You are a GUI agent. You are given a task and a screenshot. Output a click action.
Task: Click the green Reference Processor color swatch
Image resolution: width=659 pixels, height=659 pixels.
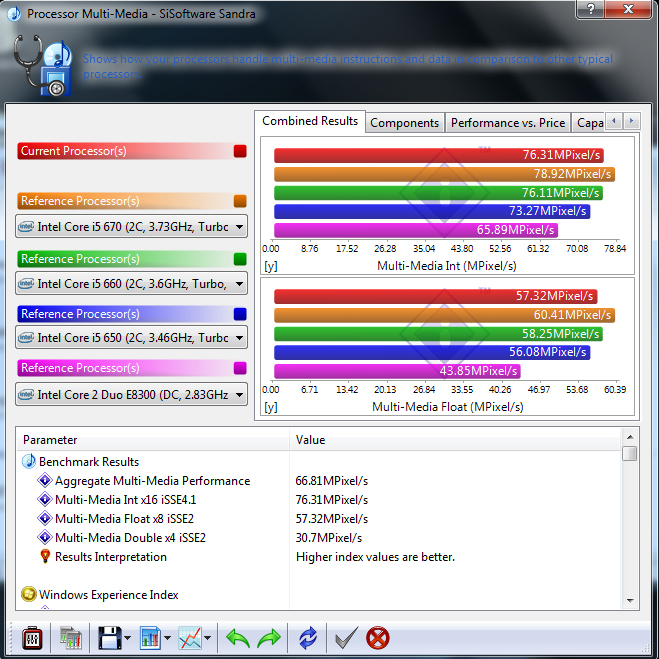point(240,259)
